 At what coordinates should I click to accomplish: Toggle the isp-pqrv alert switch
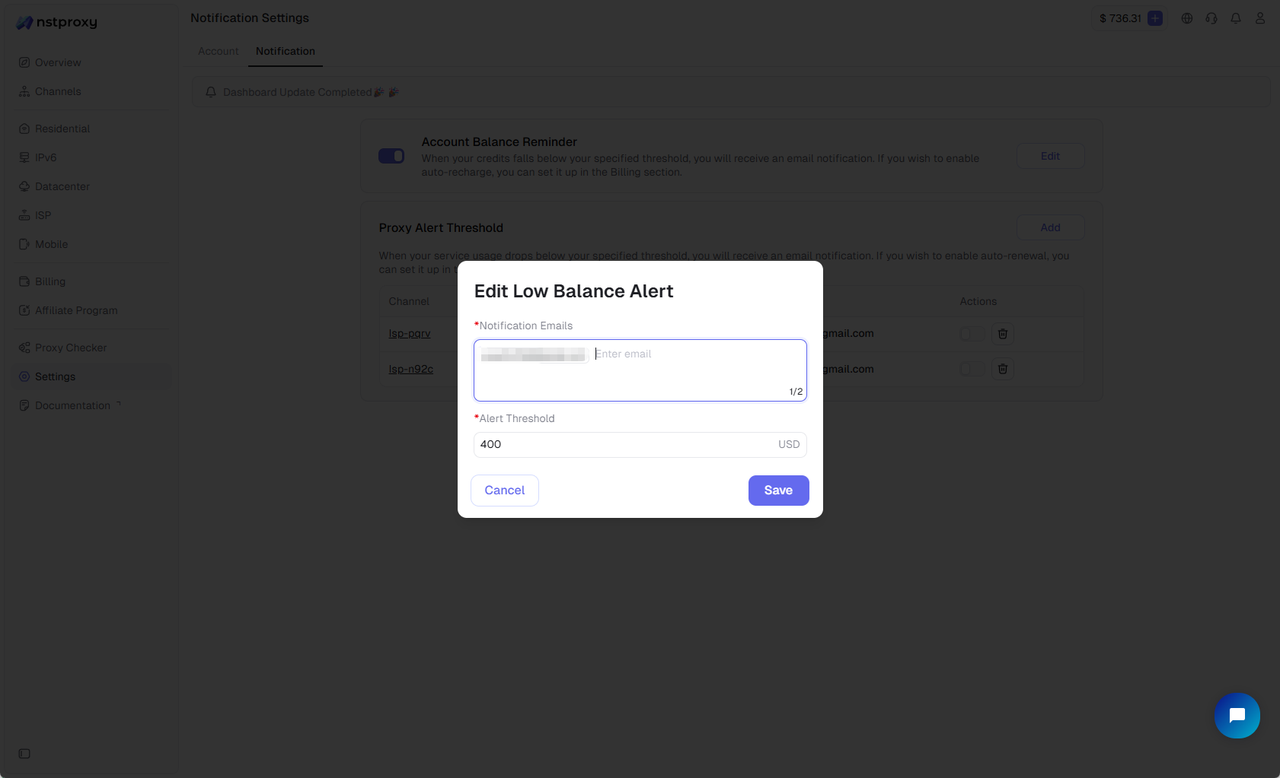pos(972,334)
